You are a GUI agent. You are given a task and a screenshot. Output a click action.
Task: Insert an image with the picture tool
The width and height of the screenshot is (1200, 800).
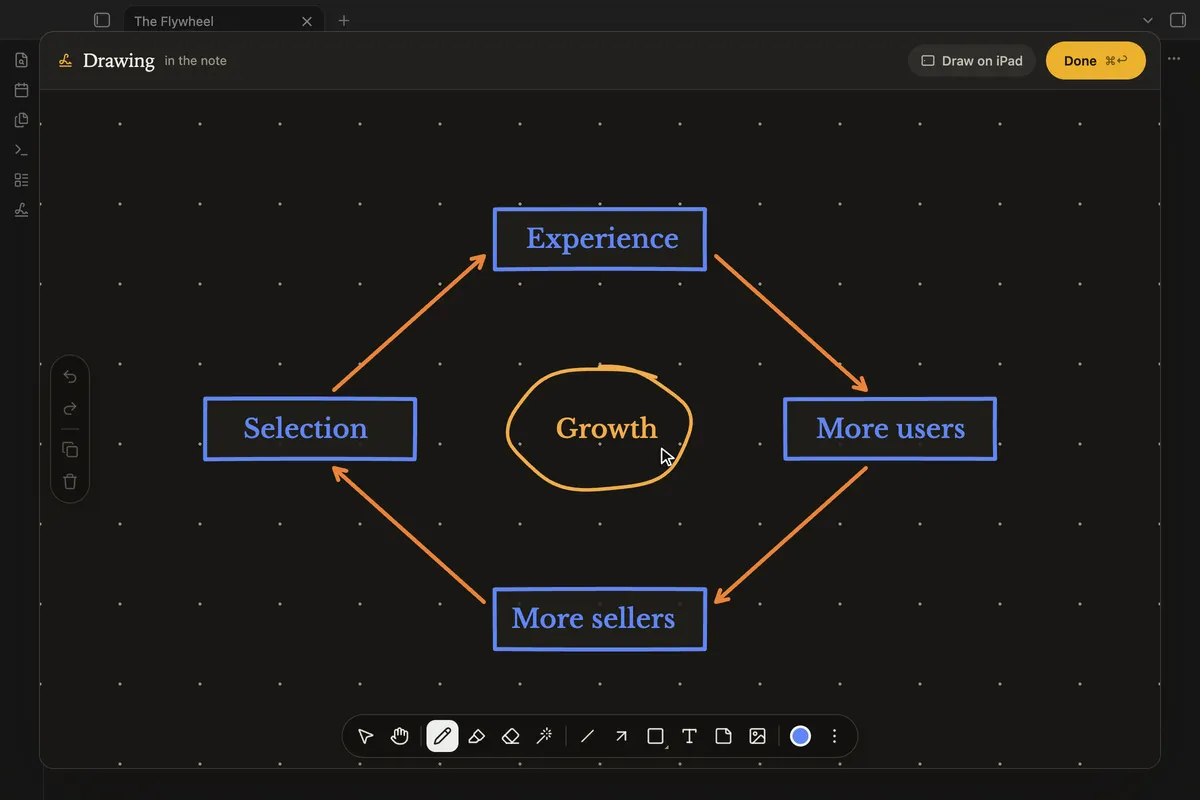point(757,736)
